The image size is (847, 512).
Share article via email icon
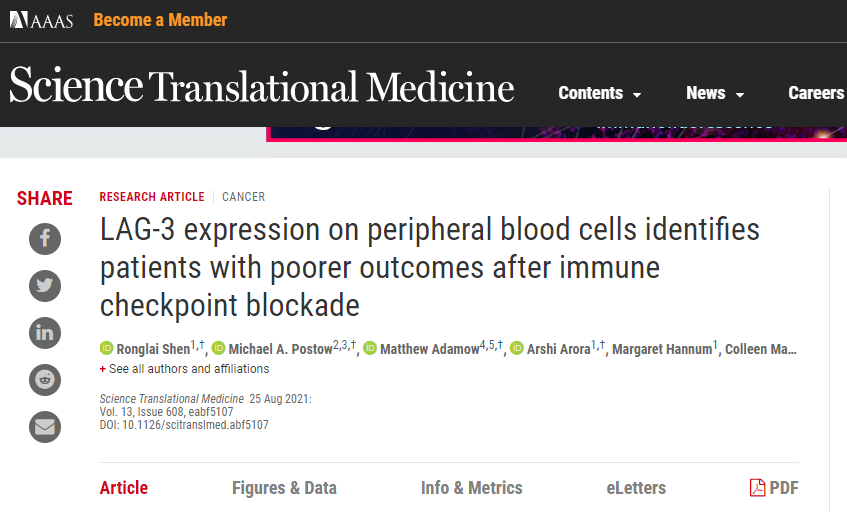(x=45, y=427)
